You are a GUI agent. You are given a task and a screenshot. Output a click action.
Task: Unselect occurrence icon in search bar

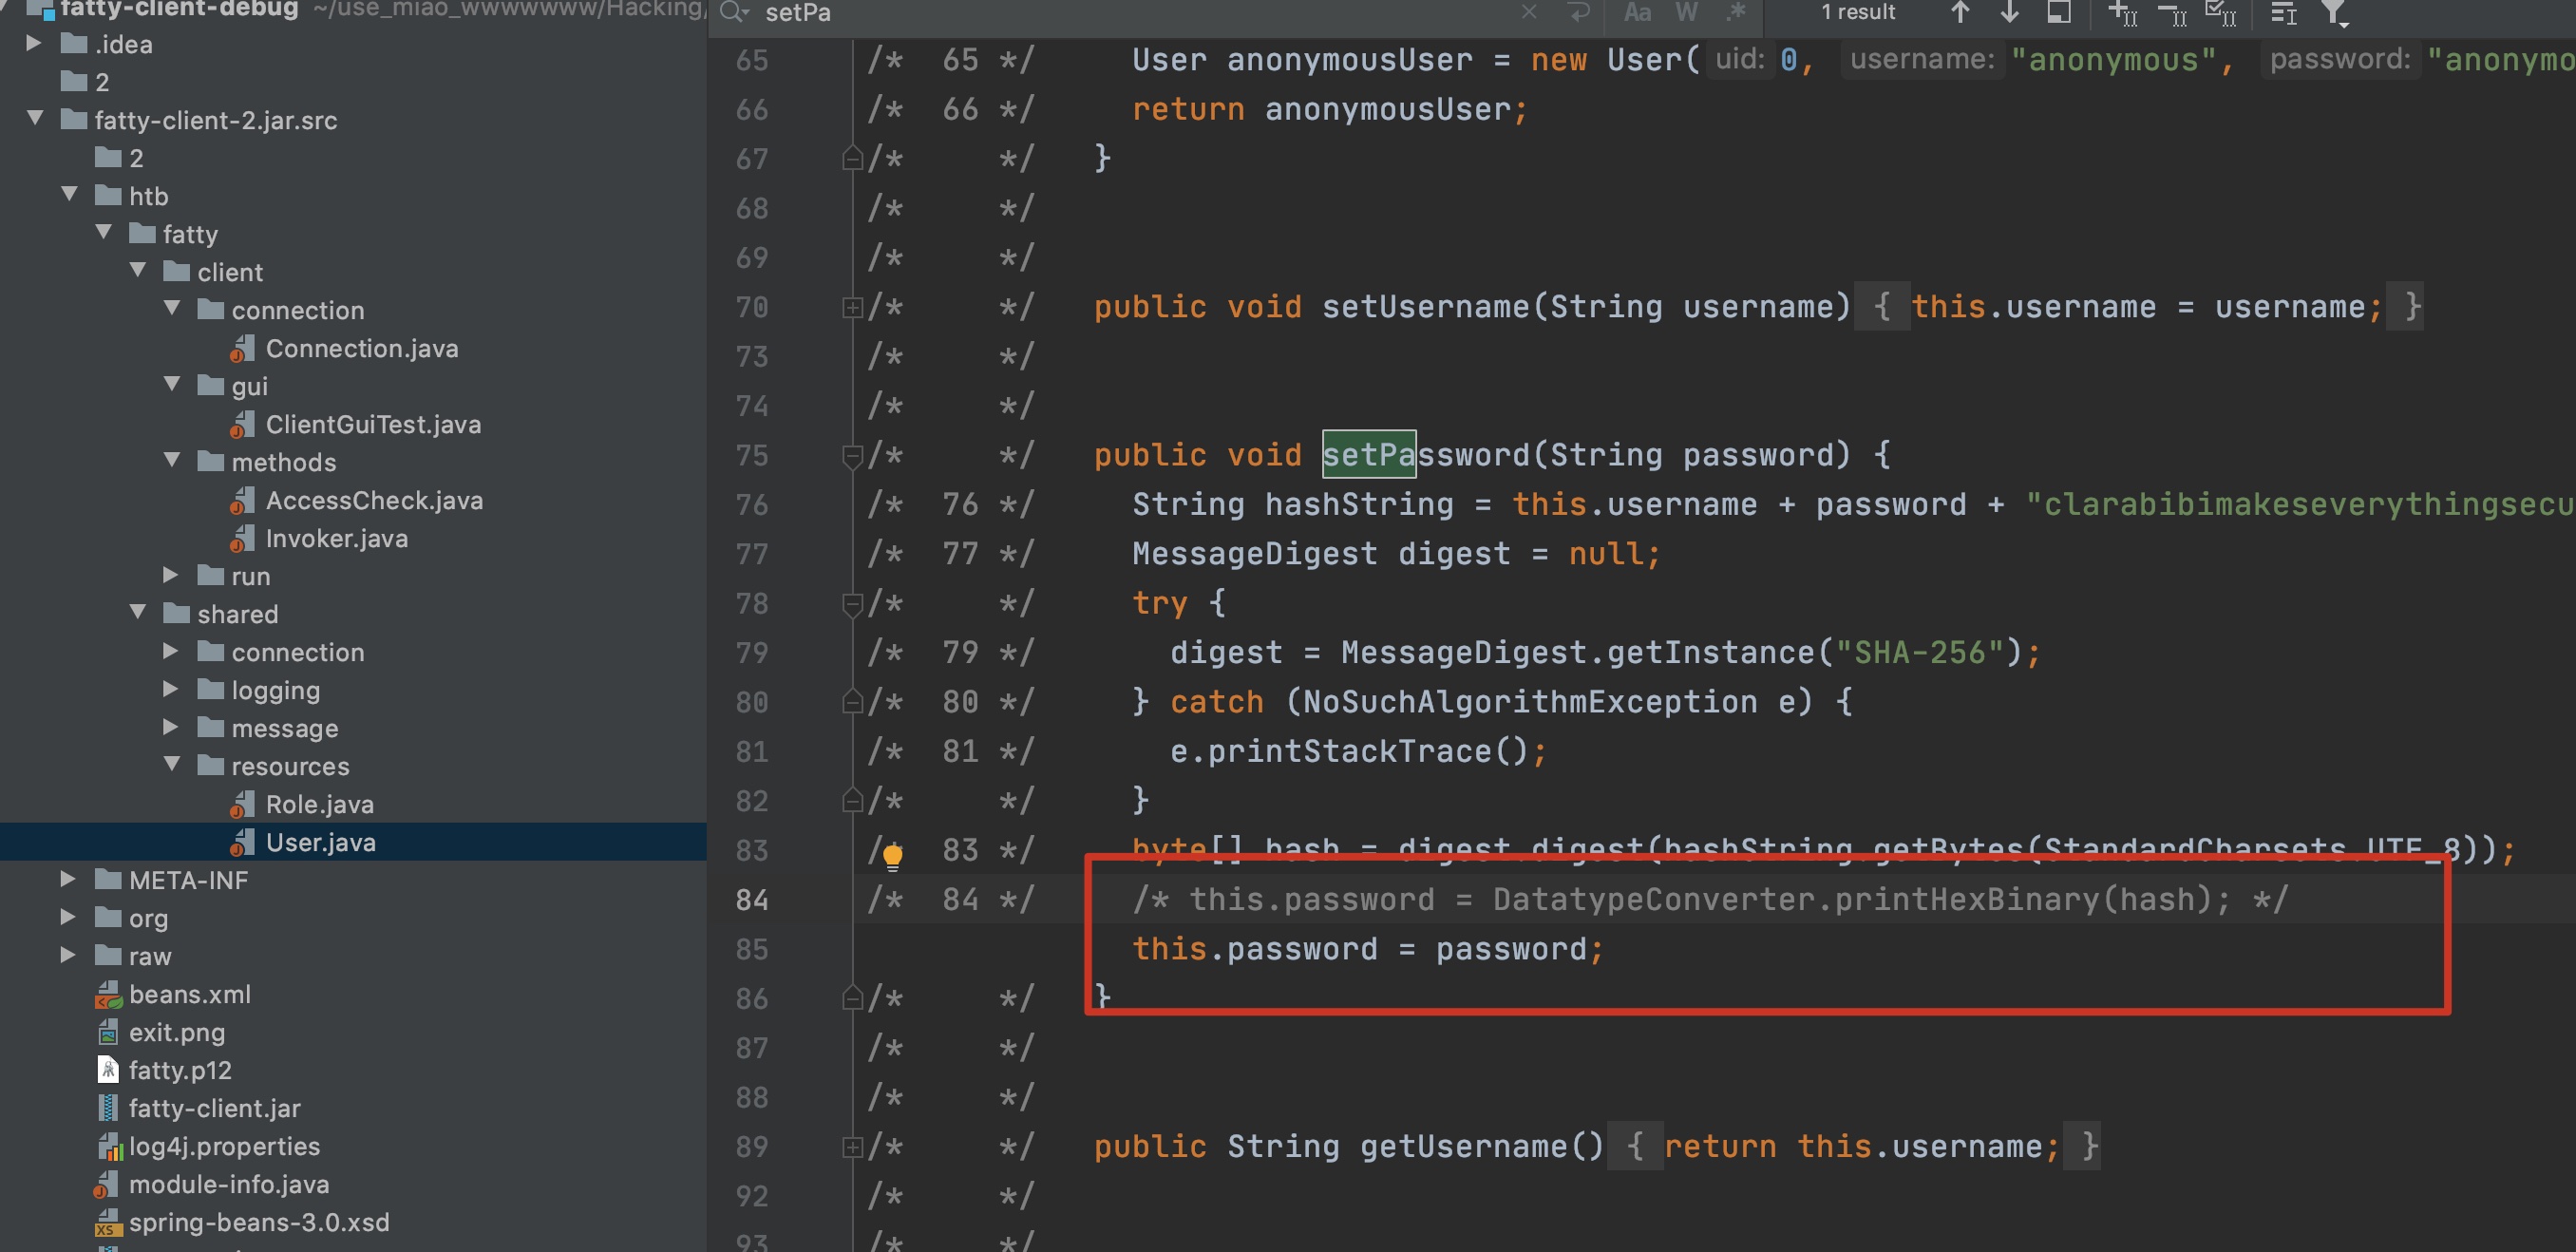pos(2172,13)
